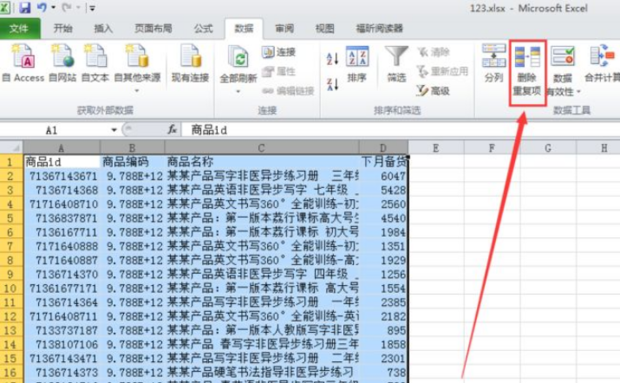Switch to the 插入 ribbon tab
This screenshot has width=620, height=383.
(x=103, y=28)
